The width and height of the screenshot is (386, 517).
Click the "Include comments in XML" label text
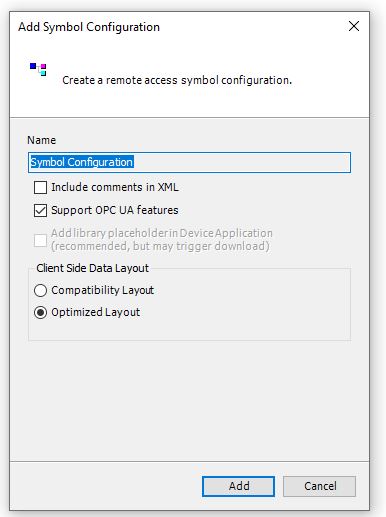click(x=115, y=187)
